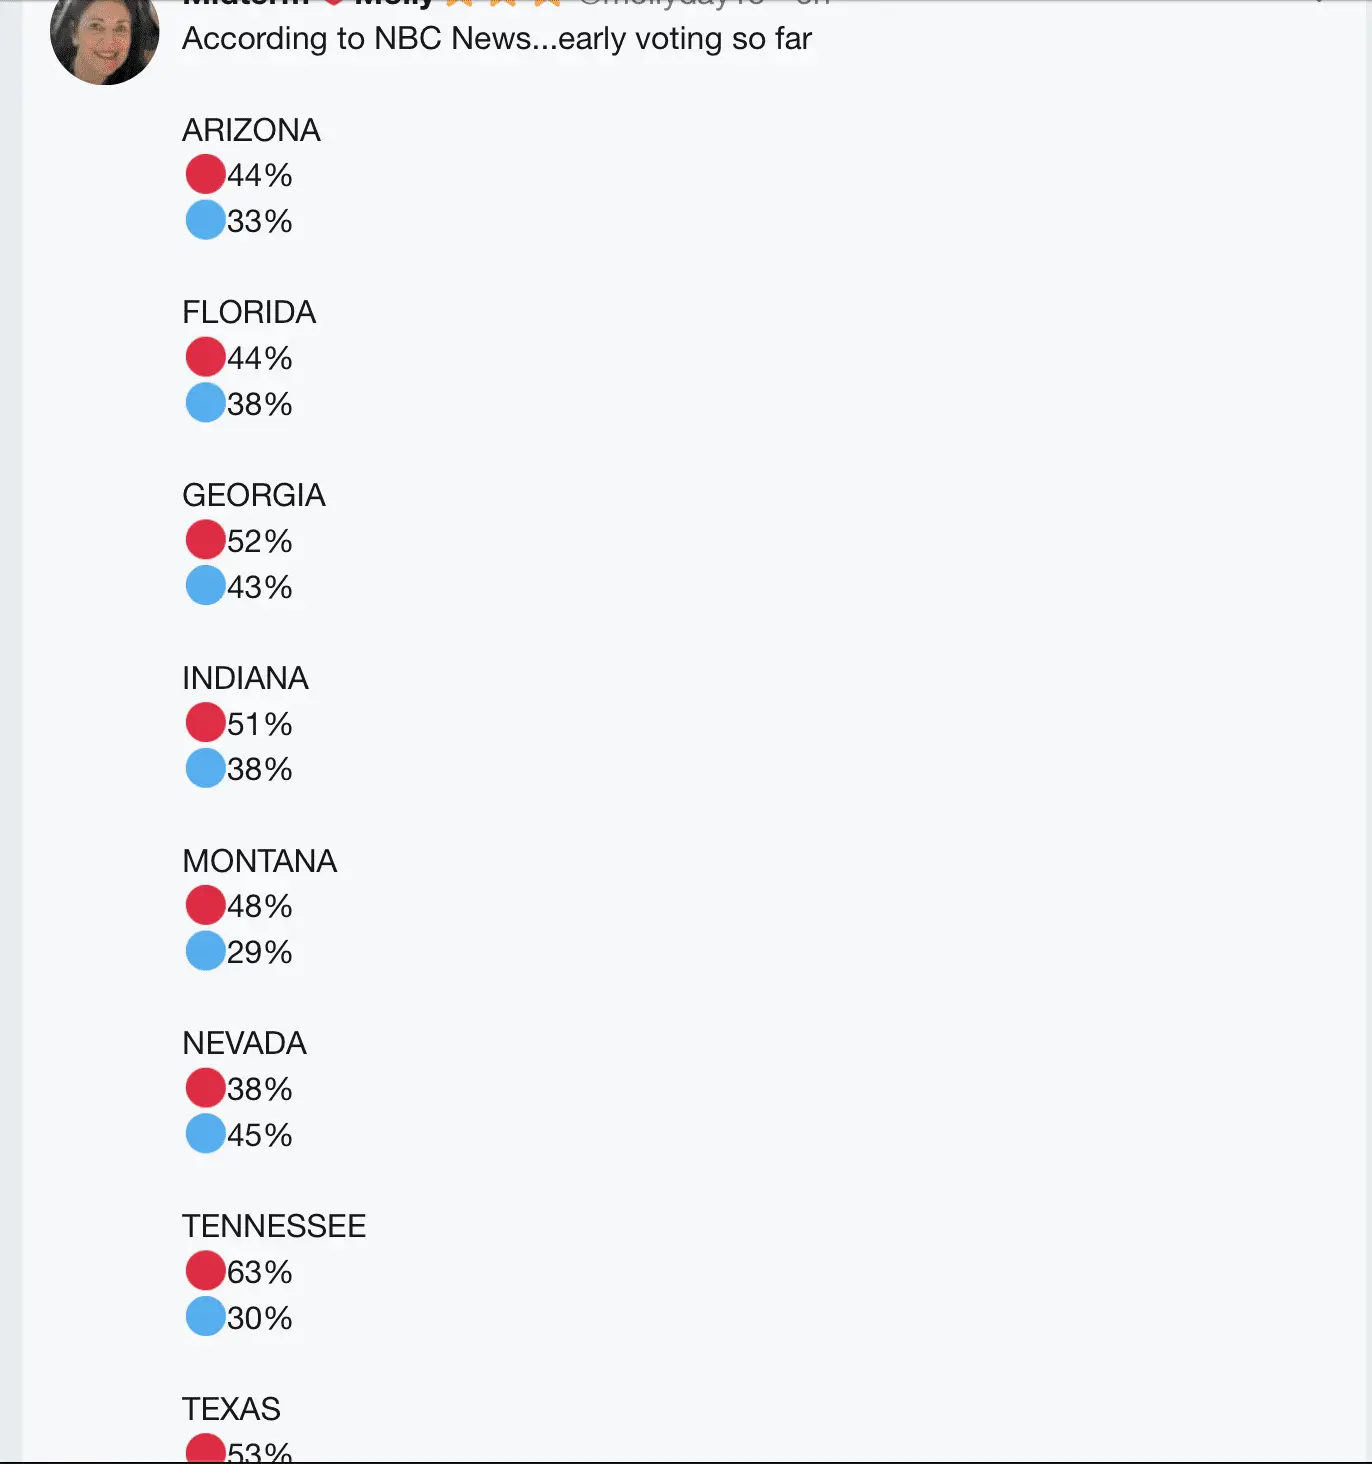Click the profile avatar photo
The width and height of the screenshot is (1372, 1464).
coord(104,38)
